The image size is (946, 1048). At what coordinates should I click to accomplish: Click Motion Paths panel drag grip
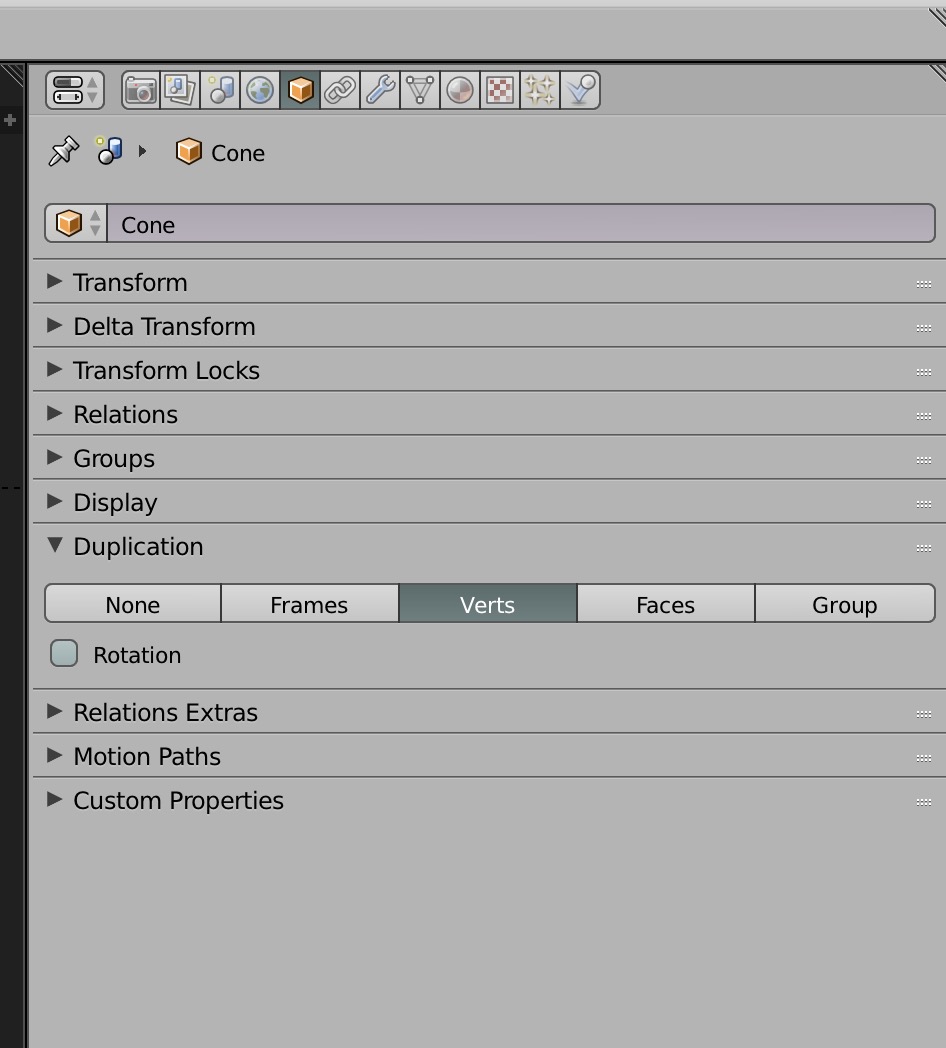[x=924, y=758]
